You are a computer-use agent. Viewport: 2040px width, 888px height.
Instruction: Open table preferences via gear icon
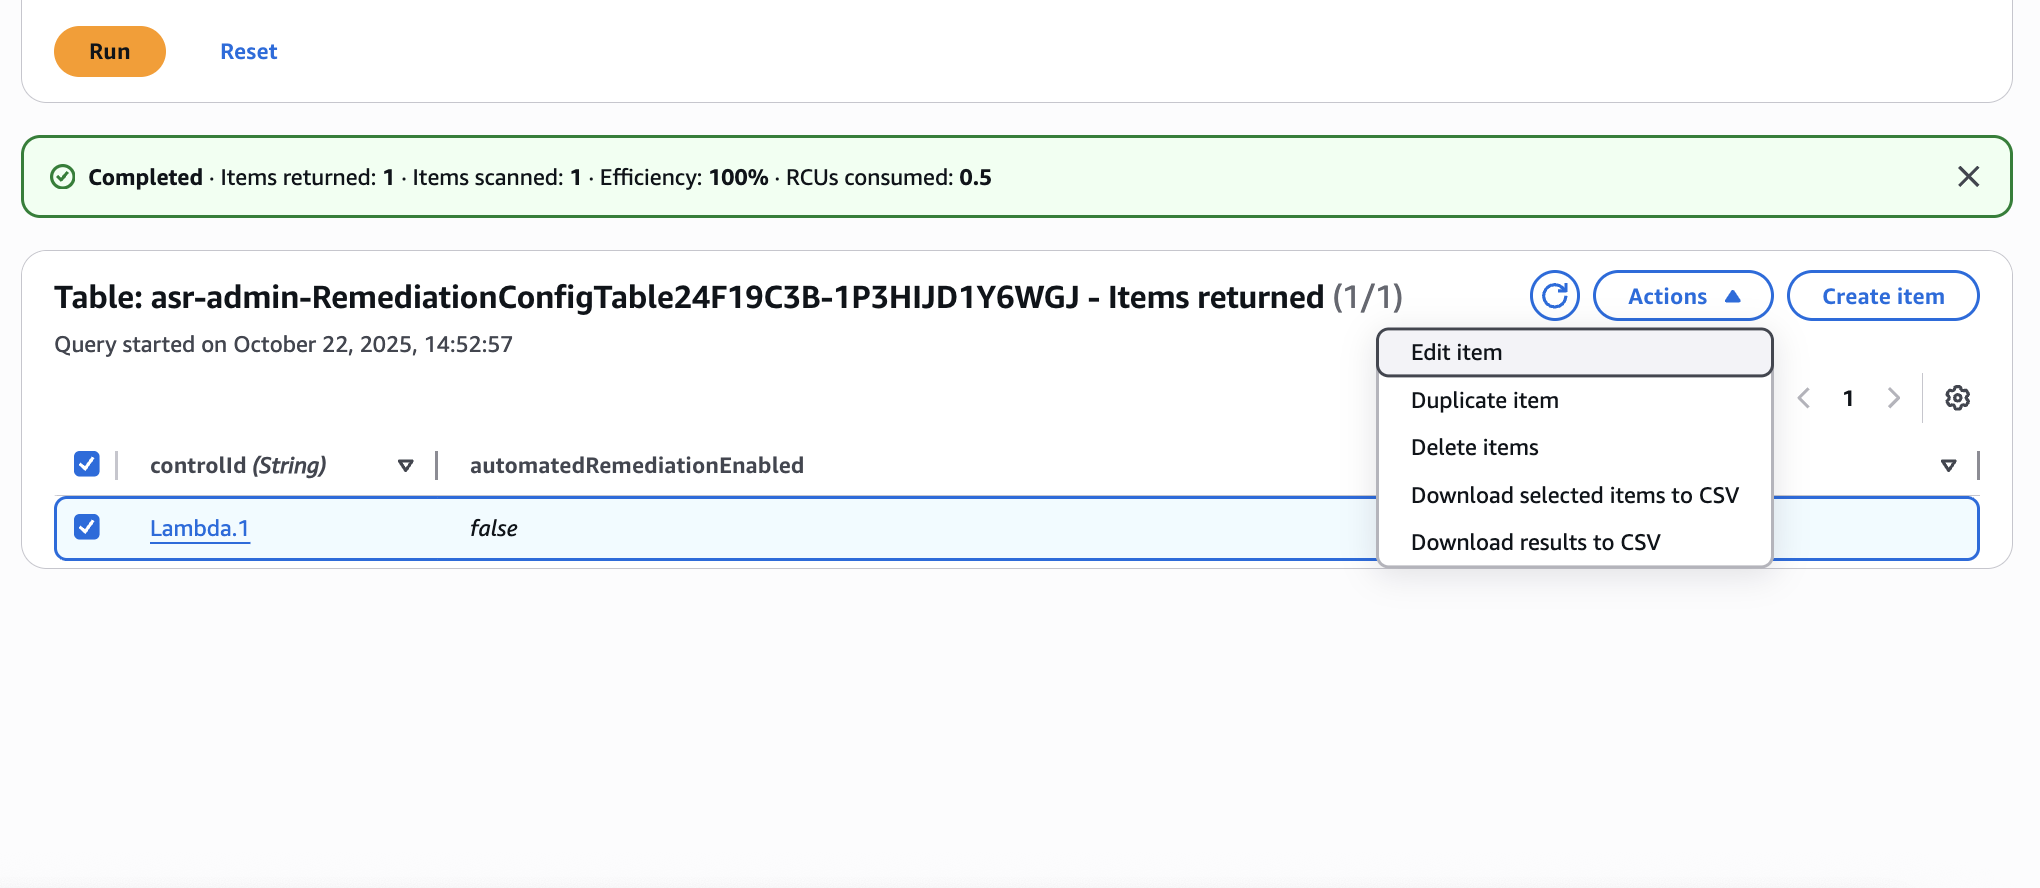click(1957, 397)
